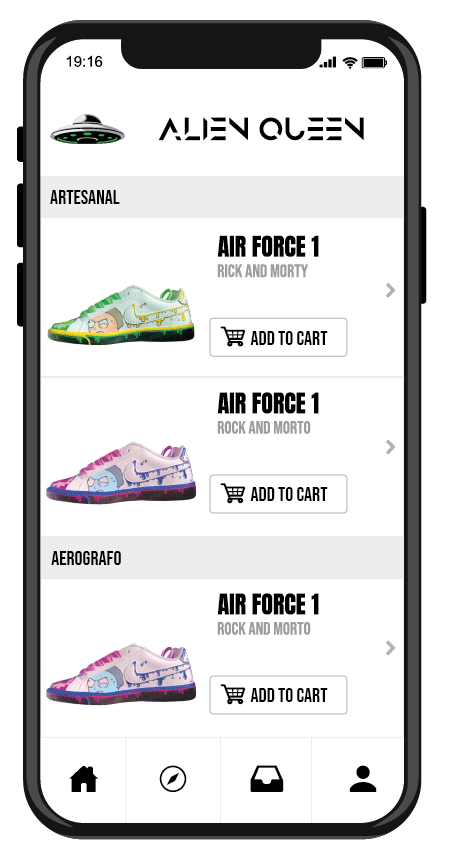Add Aerografo shoe to cart
Viewport: 451px width, 862px height.
point(278,695)
